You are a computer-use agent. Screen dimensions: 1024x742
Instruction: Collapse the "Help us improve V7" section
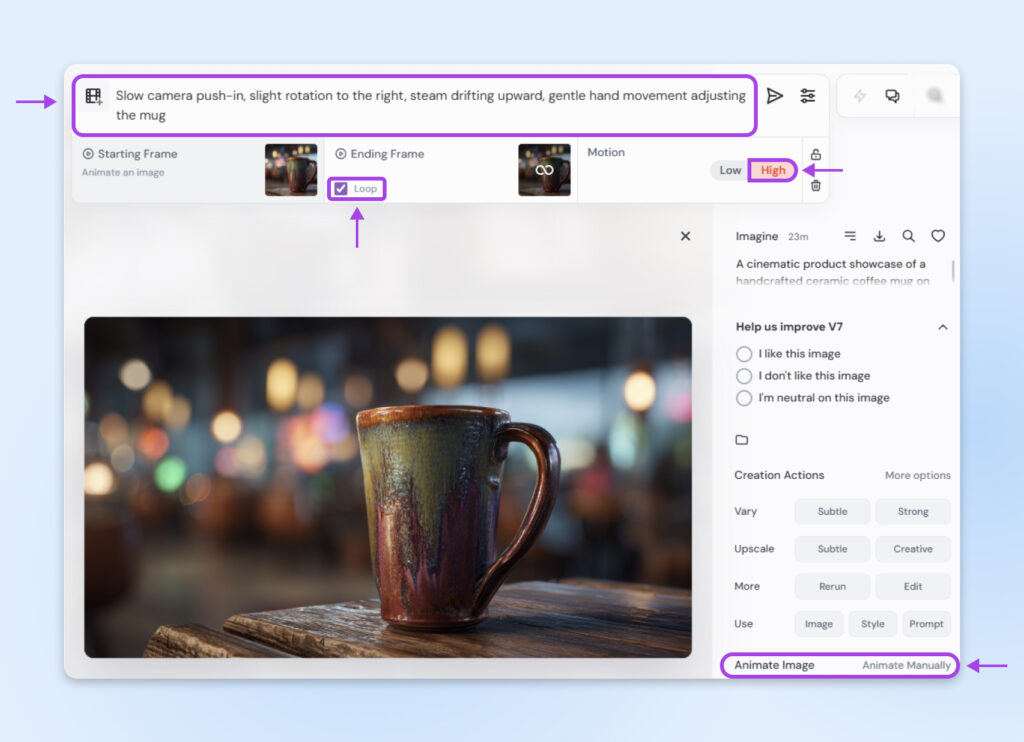click(942, 327)
